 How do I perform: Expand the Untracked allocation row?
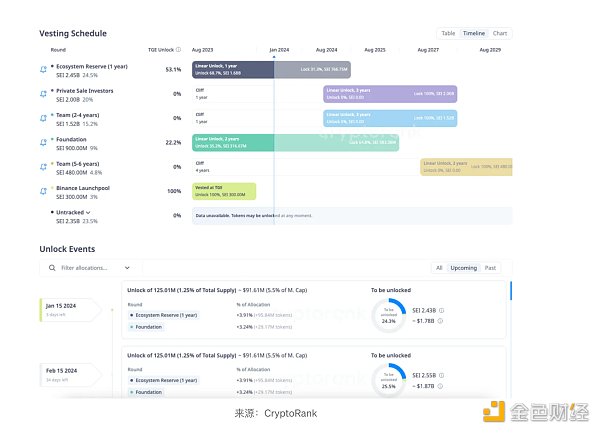click(88, 213)
